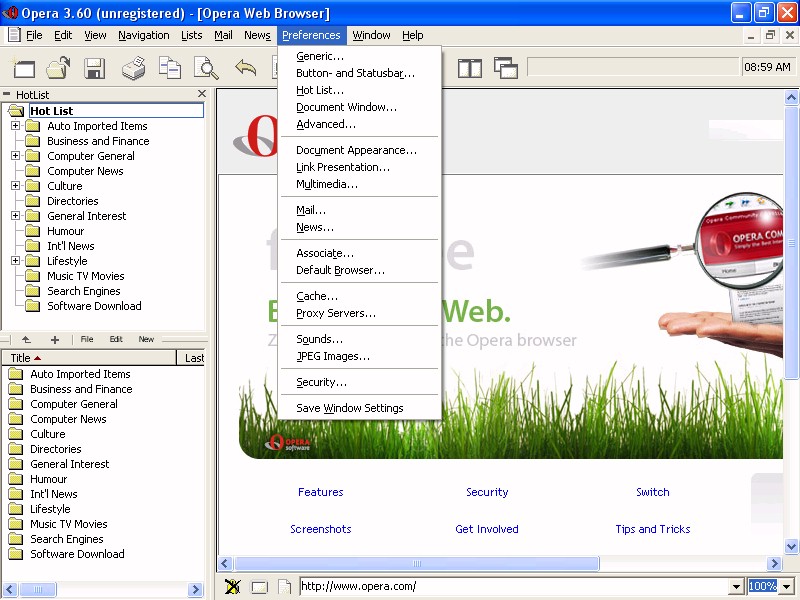Click the Print toolbar icon

(134, 68)
